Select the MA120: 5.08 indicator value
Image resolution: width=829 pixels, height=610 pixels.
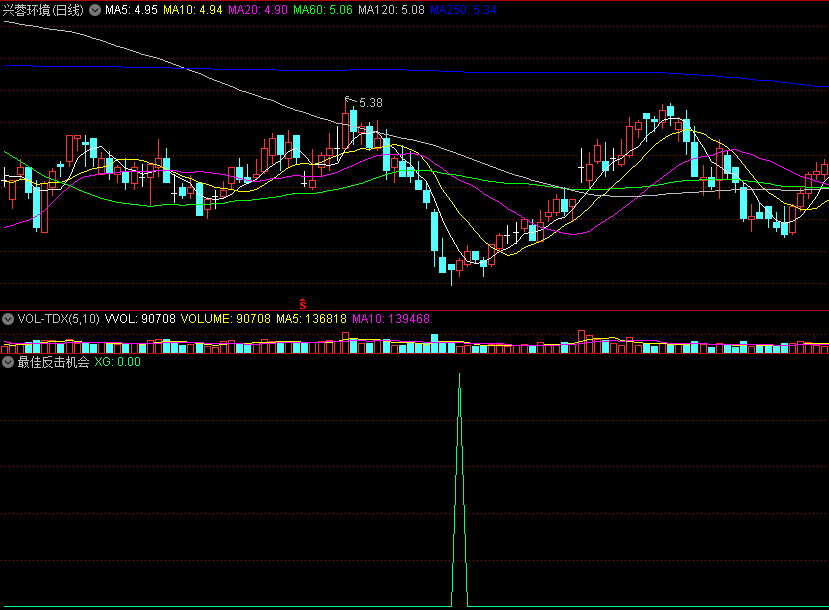tap(391, 10)
